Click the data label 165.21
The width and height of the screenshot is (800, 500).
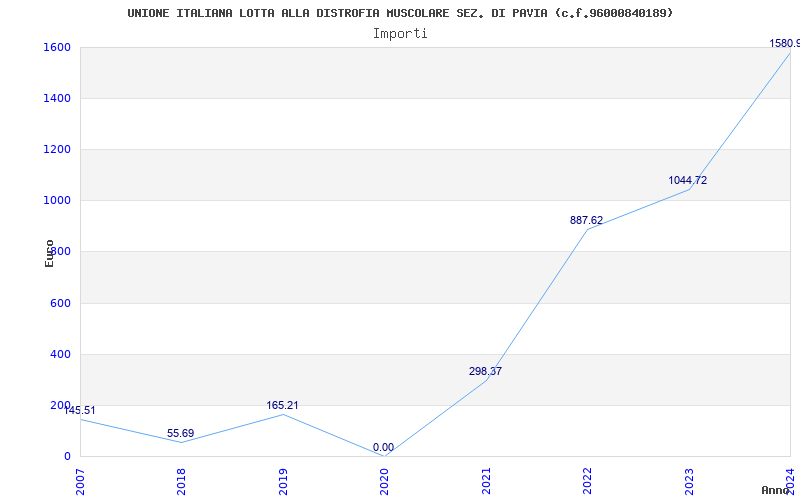pos(282,406)
